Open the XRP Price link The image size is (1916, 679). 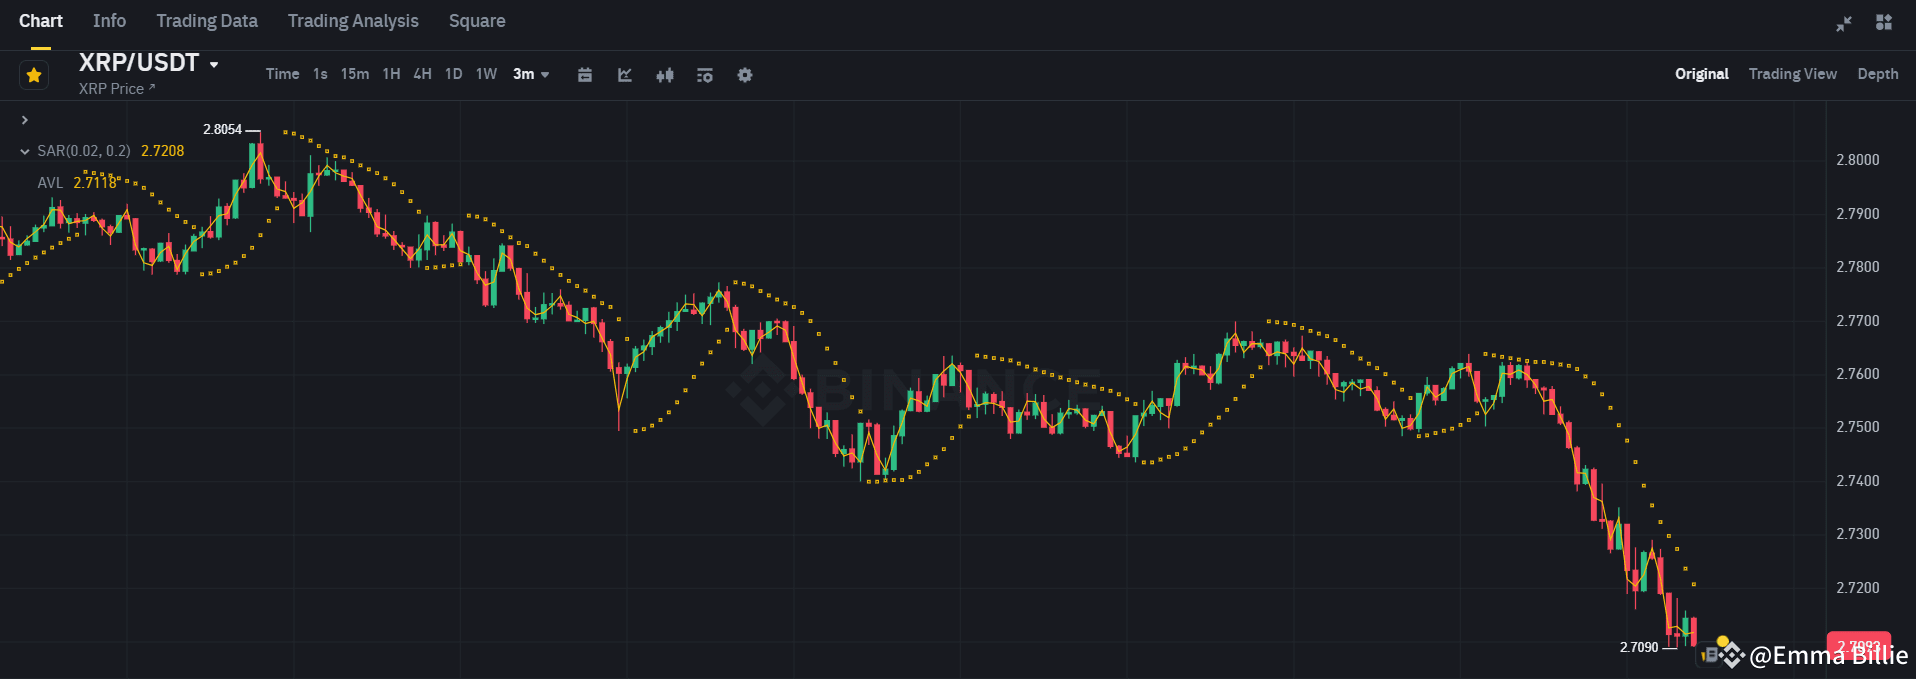coord(116,88)
